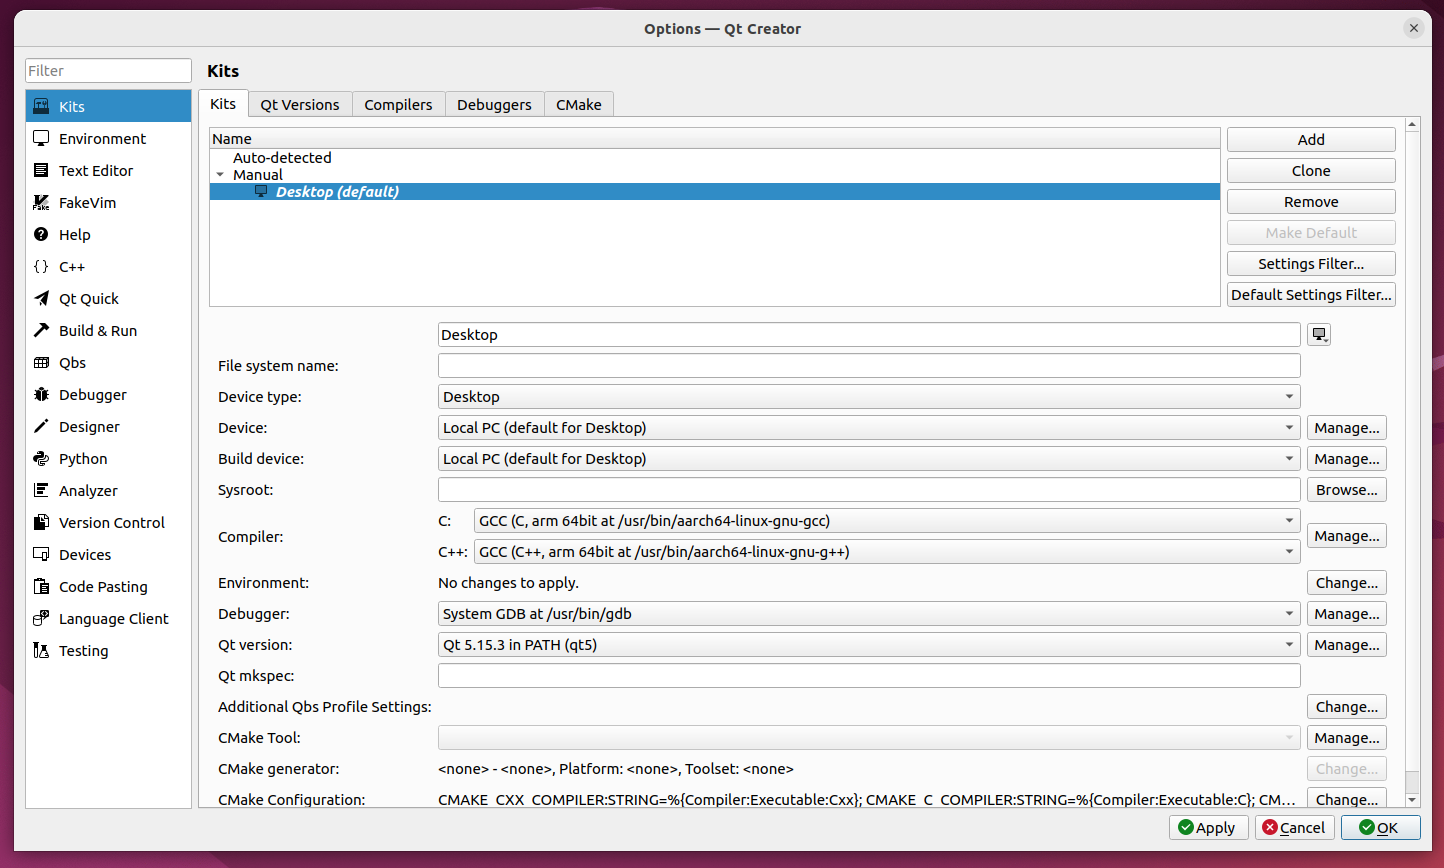Click Manage... next to Qt version
1444x868 pixels.
pos(1347,645)
